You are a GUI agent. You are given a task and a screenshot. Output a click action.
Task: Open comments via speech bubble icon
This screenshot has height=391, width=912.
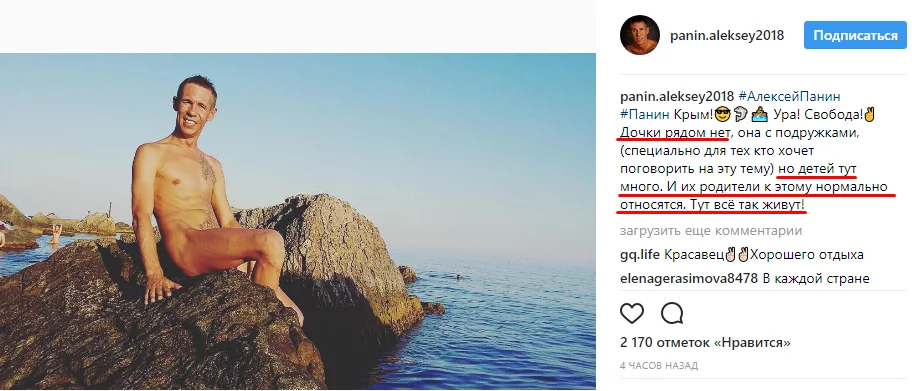[672, 314]
